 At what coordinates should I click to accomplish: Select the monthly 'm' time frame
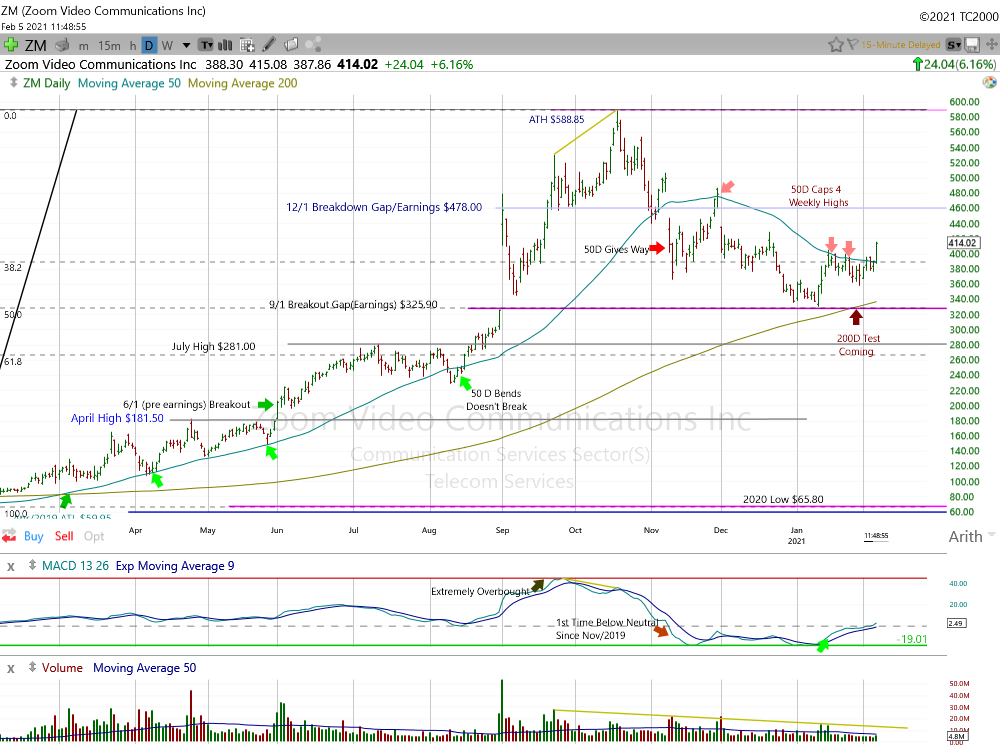(84, 45)
